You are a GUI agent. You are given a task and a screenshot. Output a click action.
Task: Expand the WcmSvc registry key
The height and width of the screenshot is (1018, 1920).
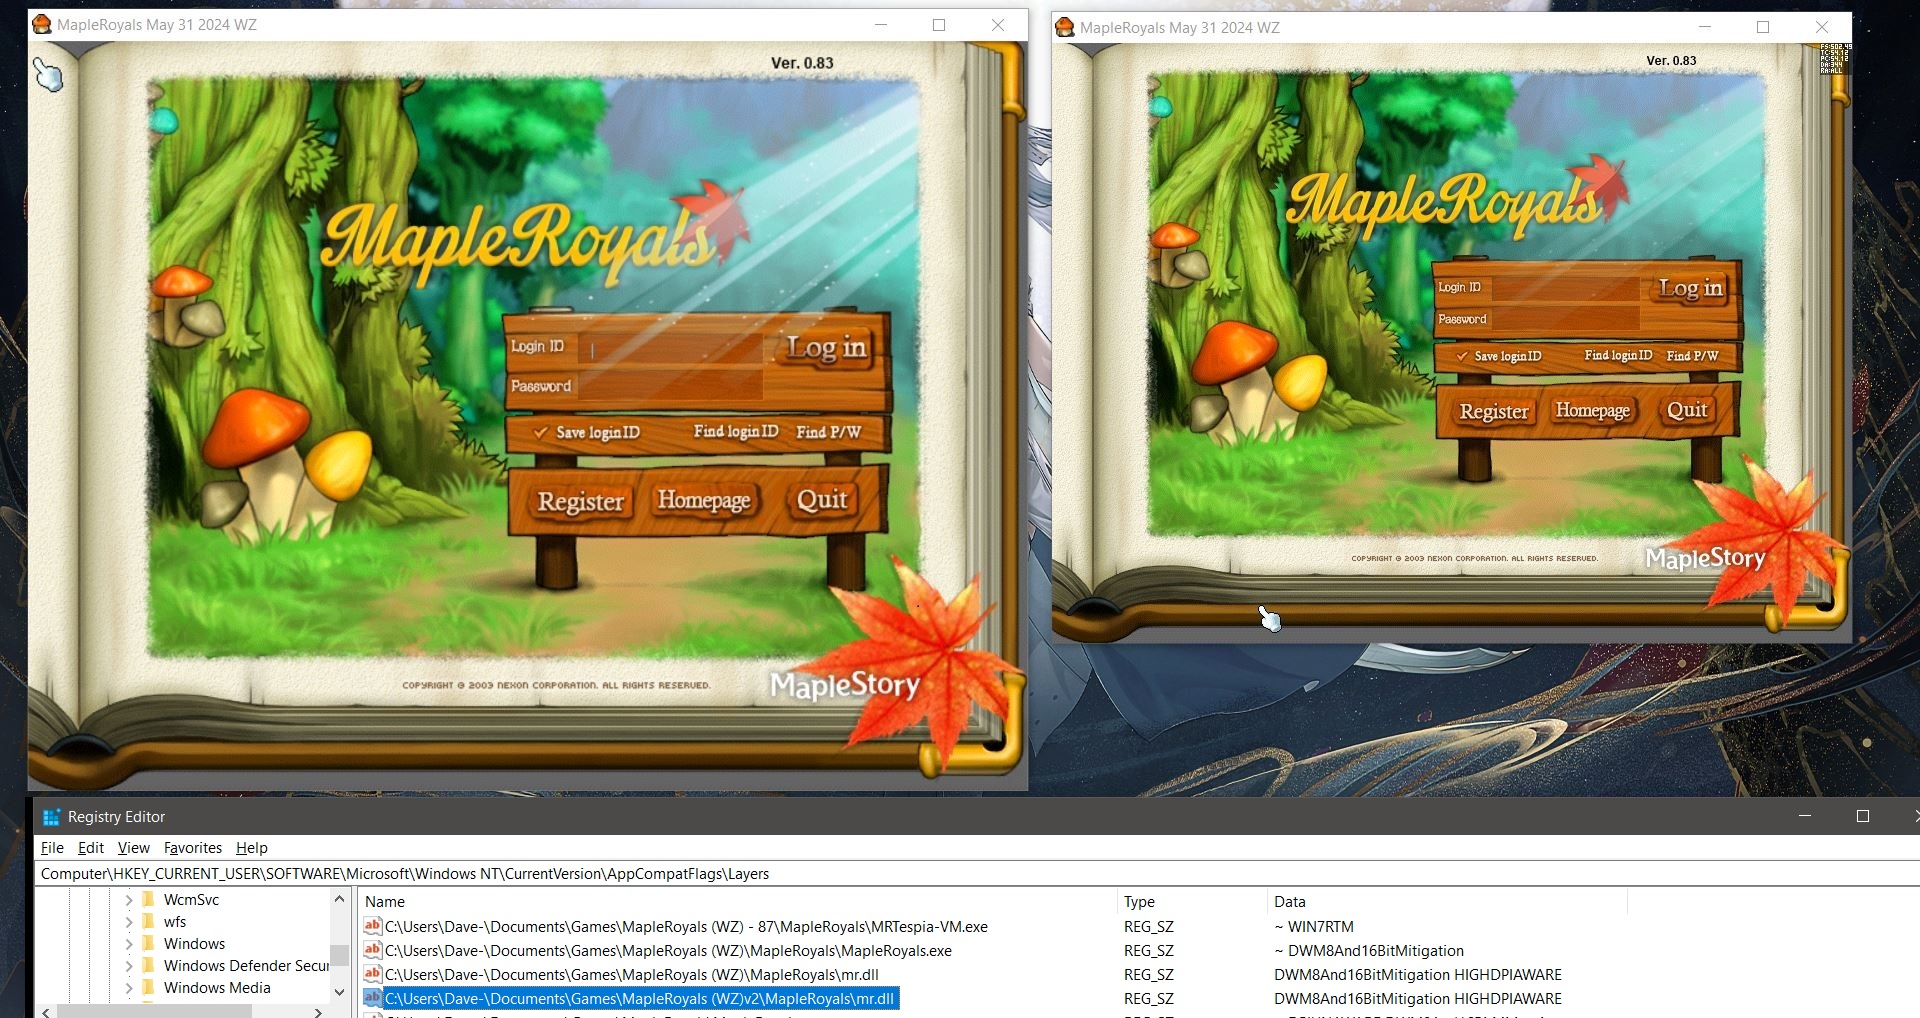click(129, 900)
